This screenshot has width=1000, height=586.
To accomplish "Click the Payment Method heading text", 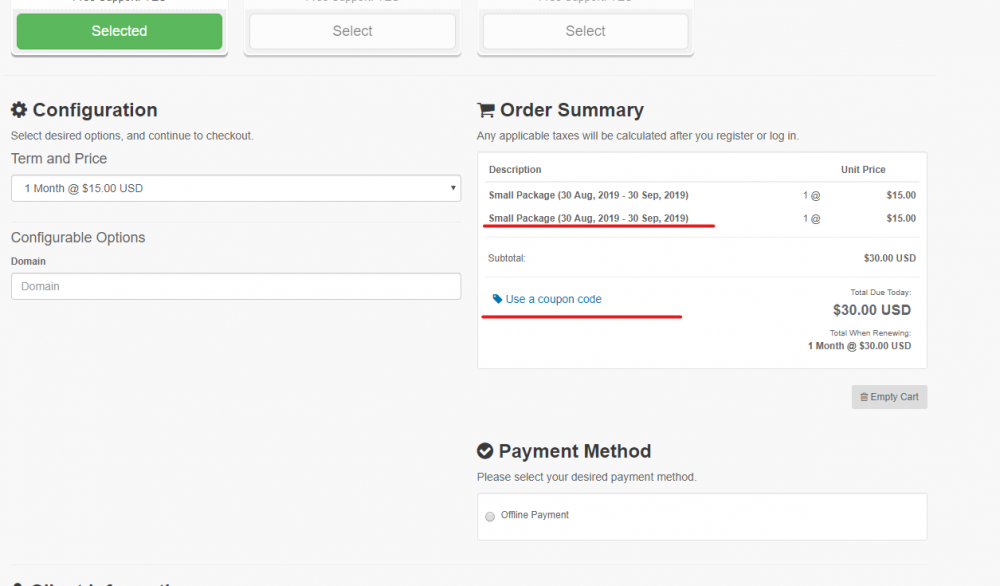I will 575,451.
